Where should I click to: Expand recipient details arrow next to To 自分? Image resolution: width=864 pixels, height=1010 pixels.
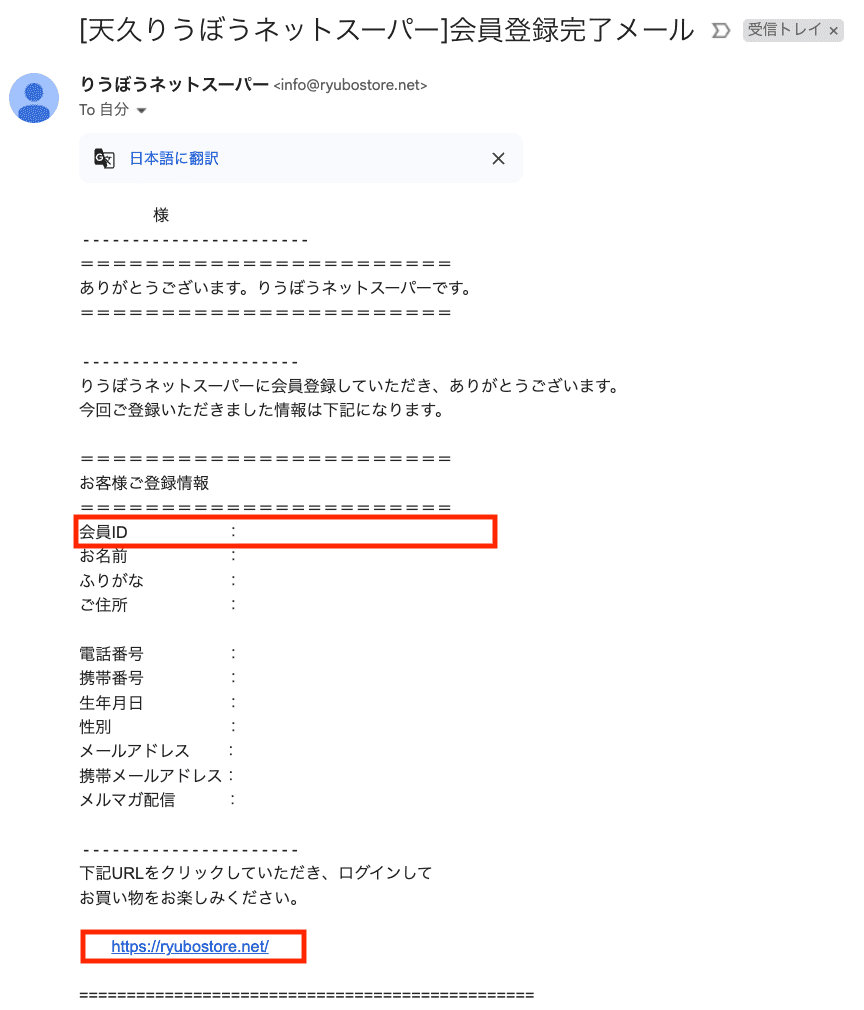(x=141, y=111)
